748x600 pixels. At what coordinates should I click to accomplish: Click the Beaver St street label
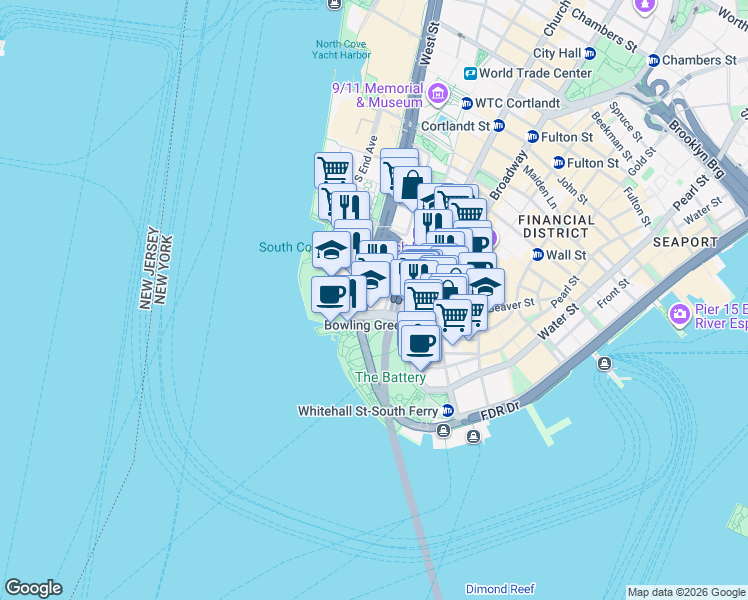click(x=511, y=305)
